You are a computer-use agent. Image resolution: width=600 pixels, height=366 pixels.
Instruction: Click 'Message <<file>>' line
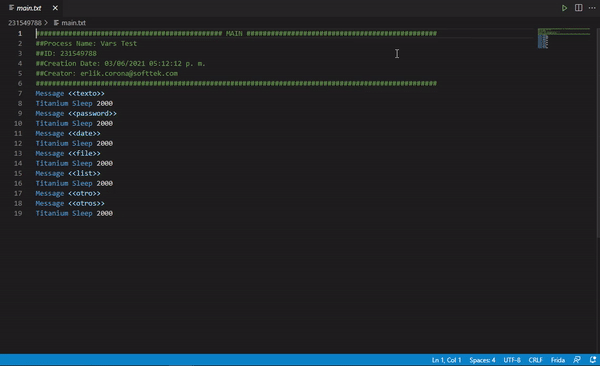tap(68, 153)
